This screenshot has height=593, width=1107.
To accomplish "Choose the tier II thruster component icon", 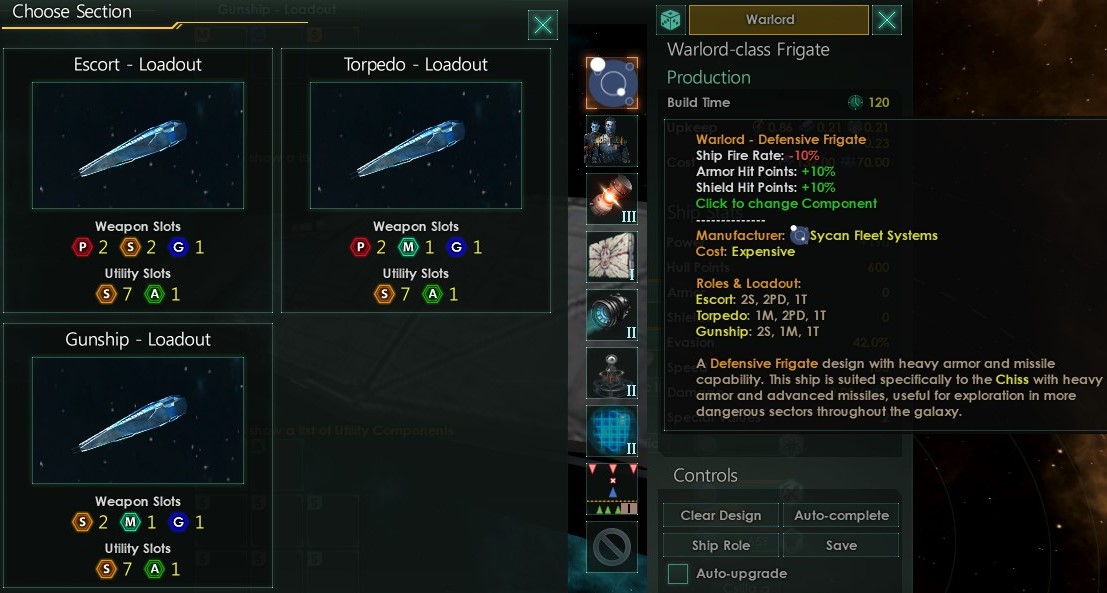I will point(611,315).
